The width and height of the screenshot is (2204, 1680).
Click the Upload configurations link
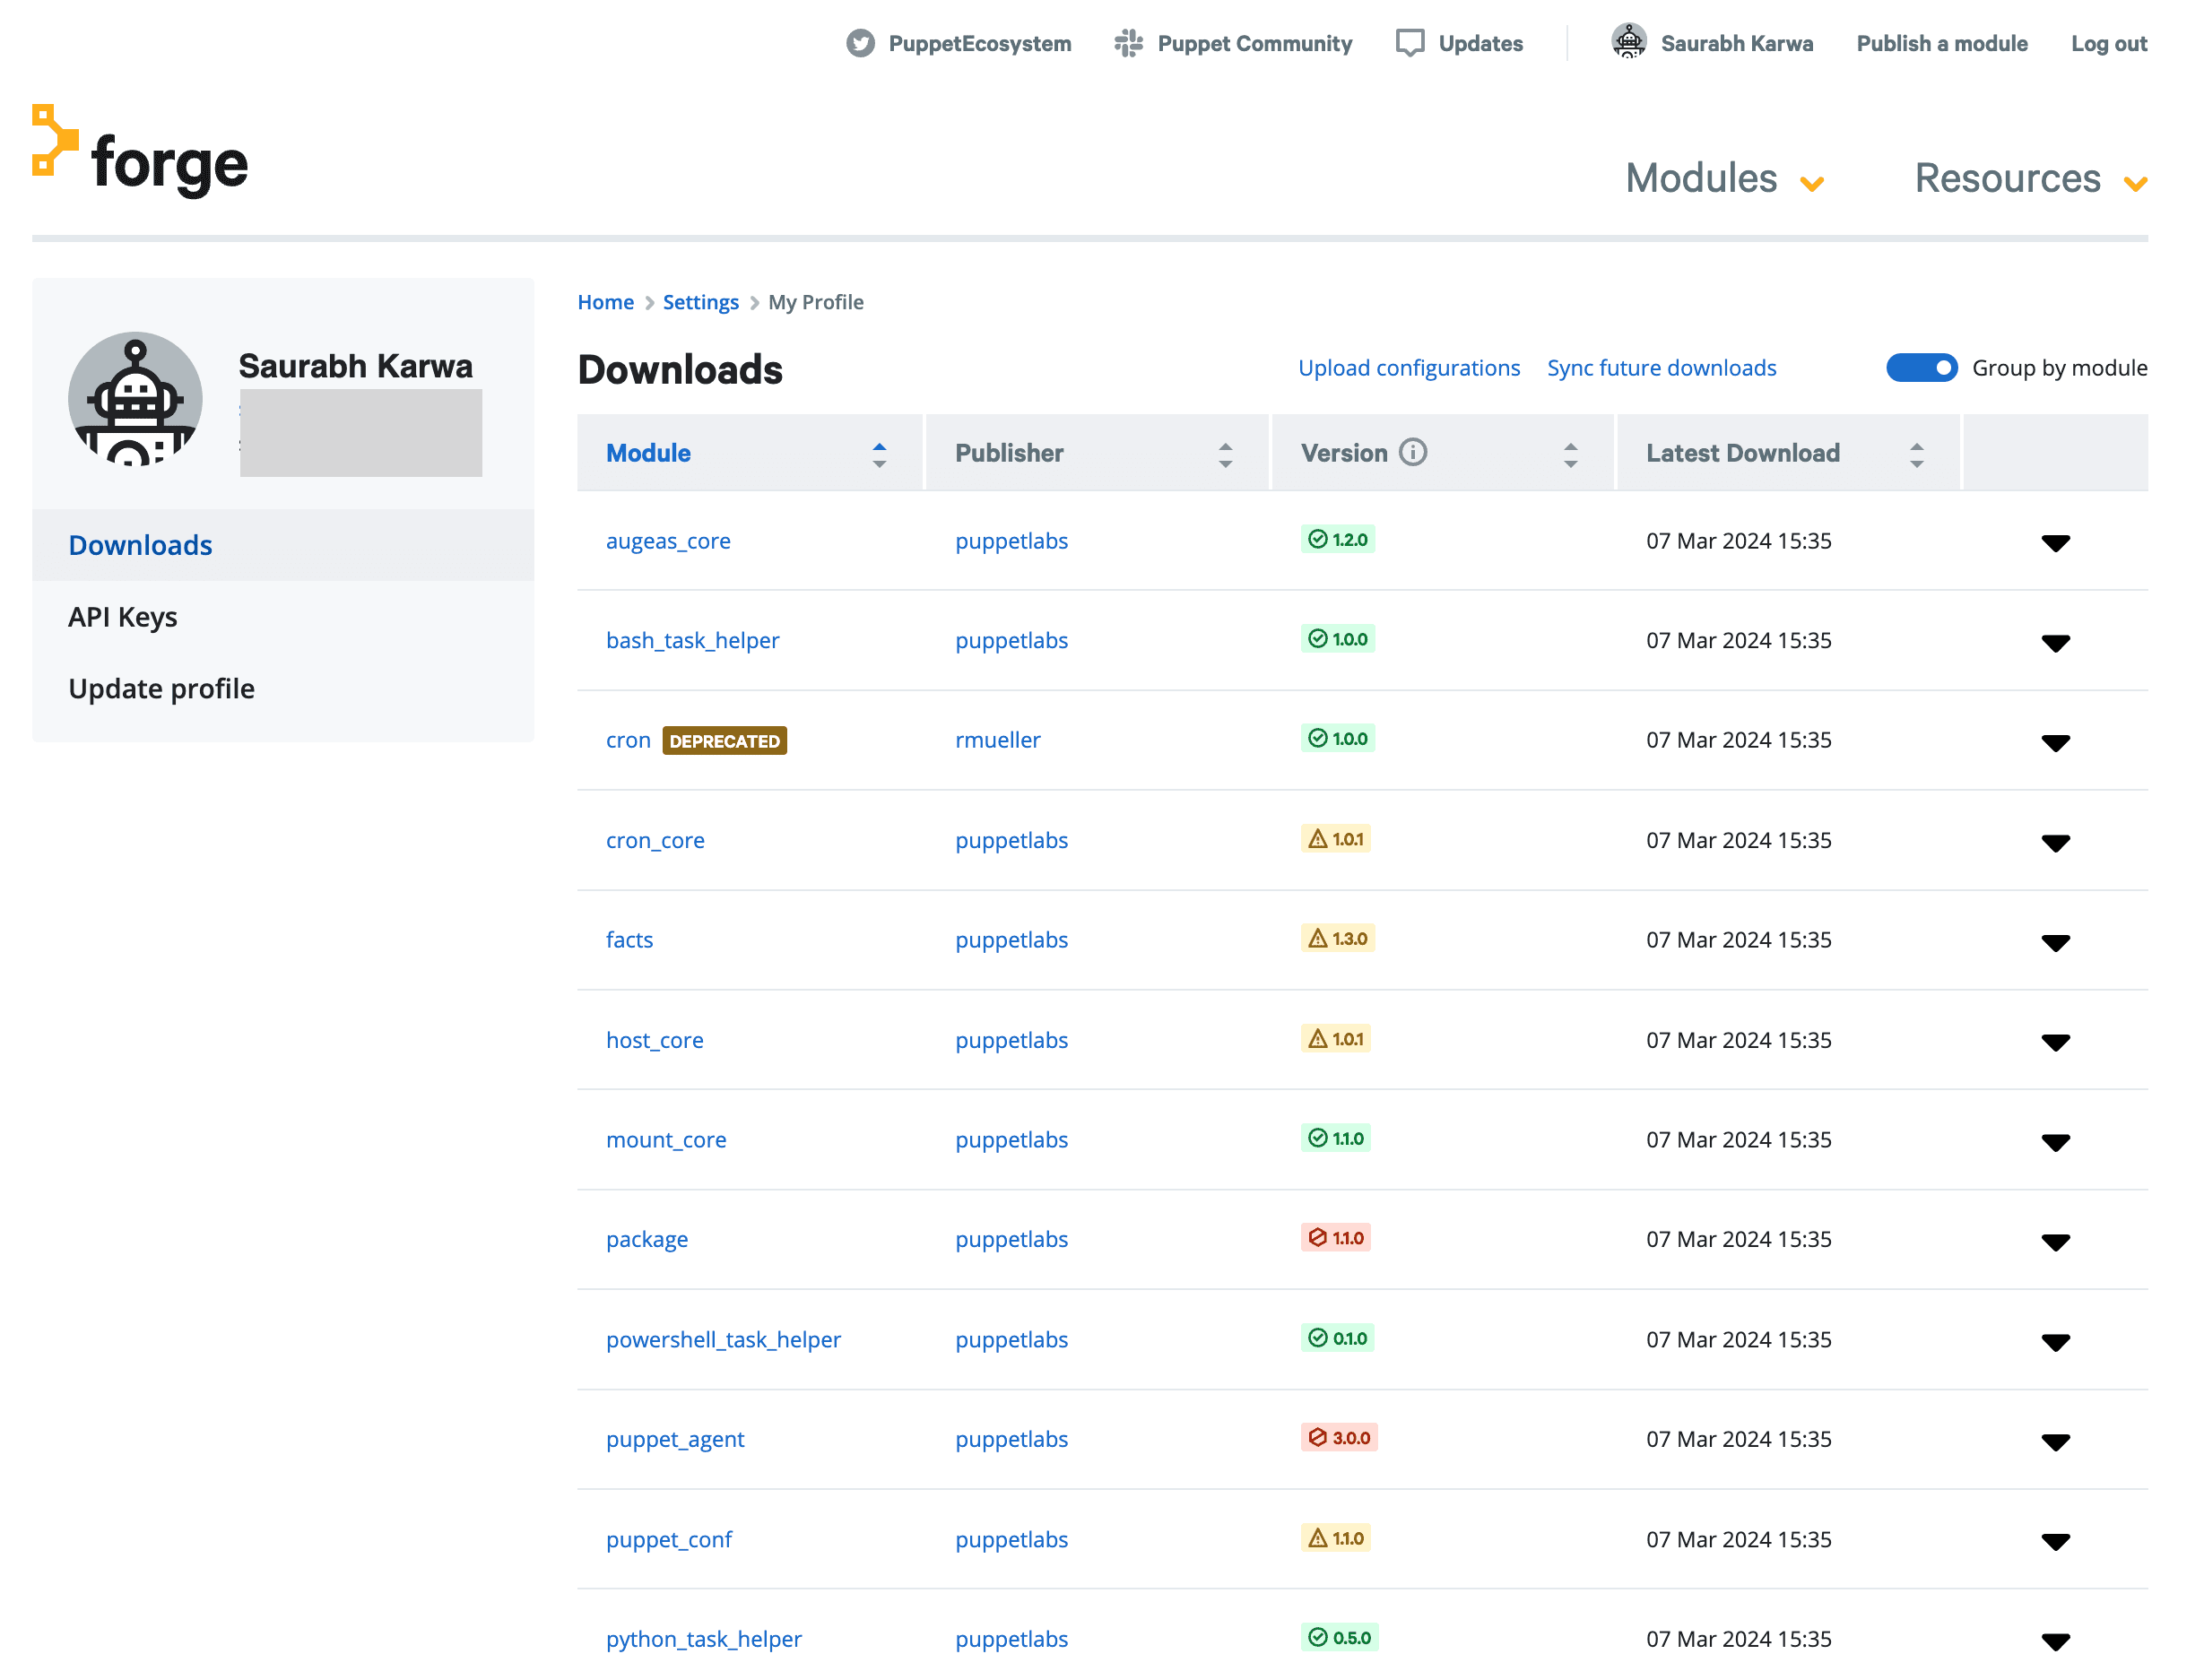1408,368
